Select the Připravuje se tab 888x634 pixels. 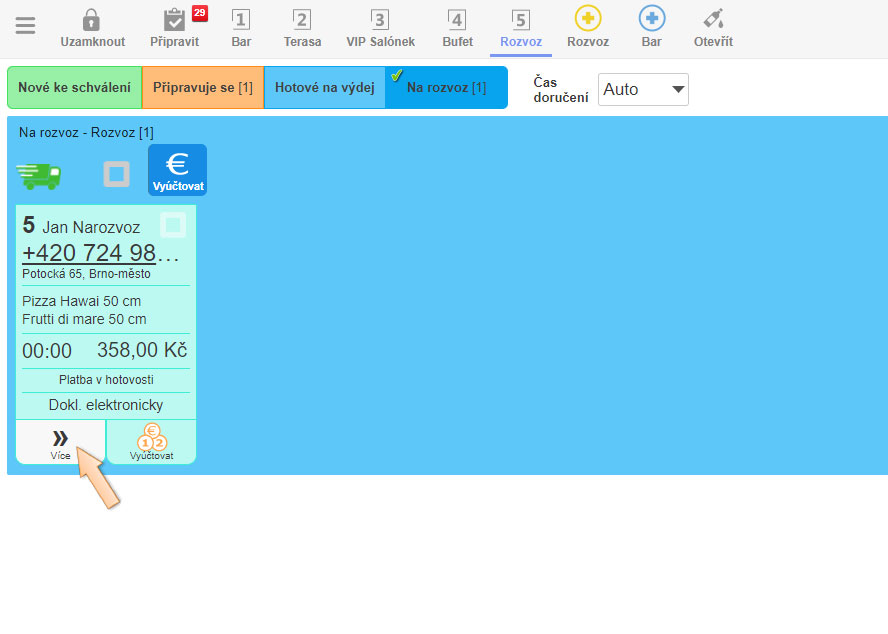[x=203, y=88]
